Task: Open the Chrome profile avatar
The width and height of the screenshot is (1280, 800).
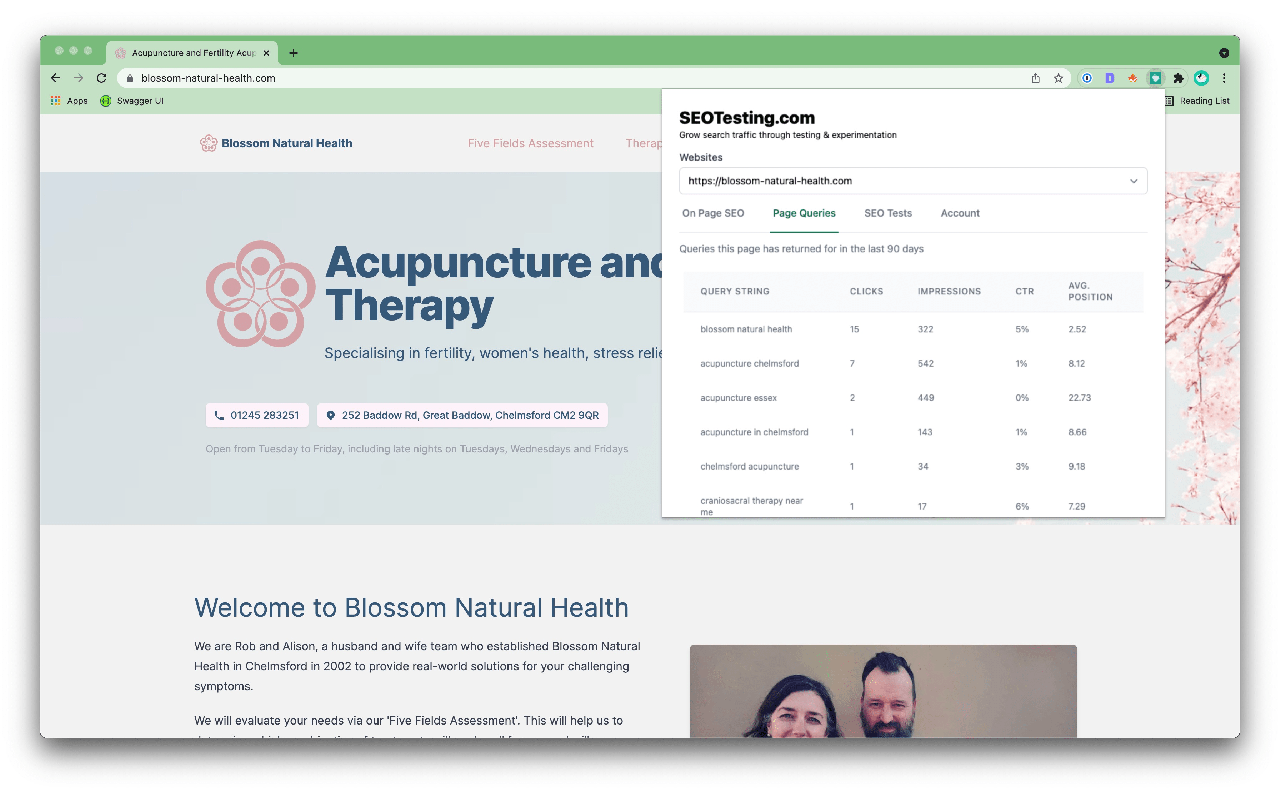Action: (x=1201, y=78)
